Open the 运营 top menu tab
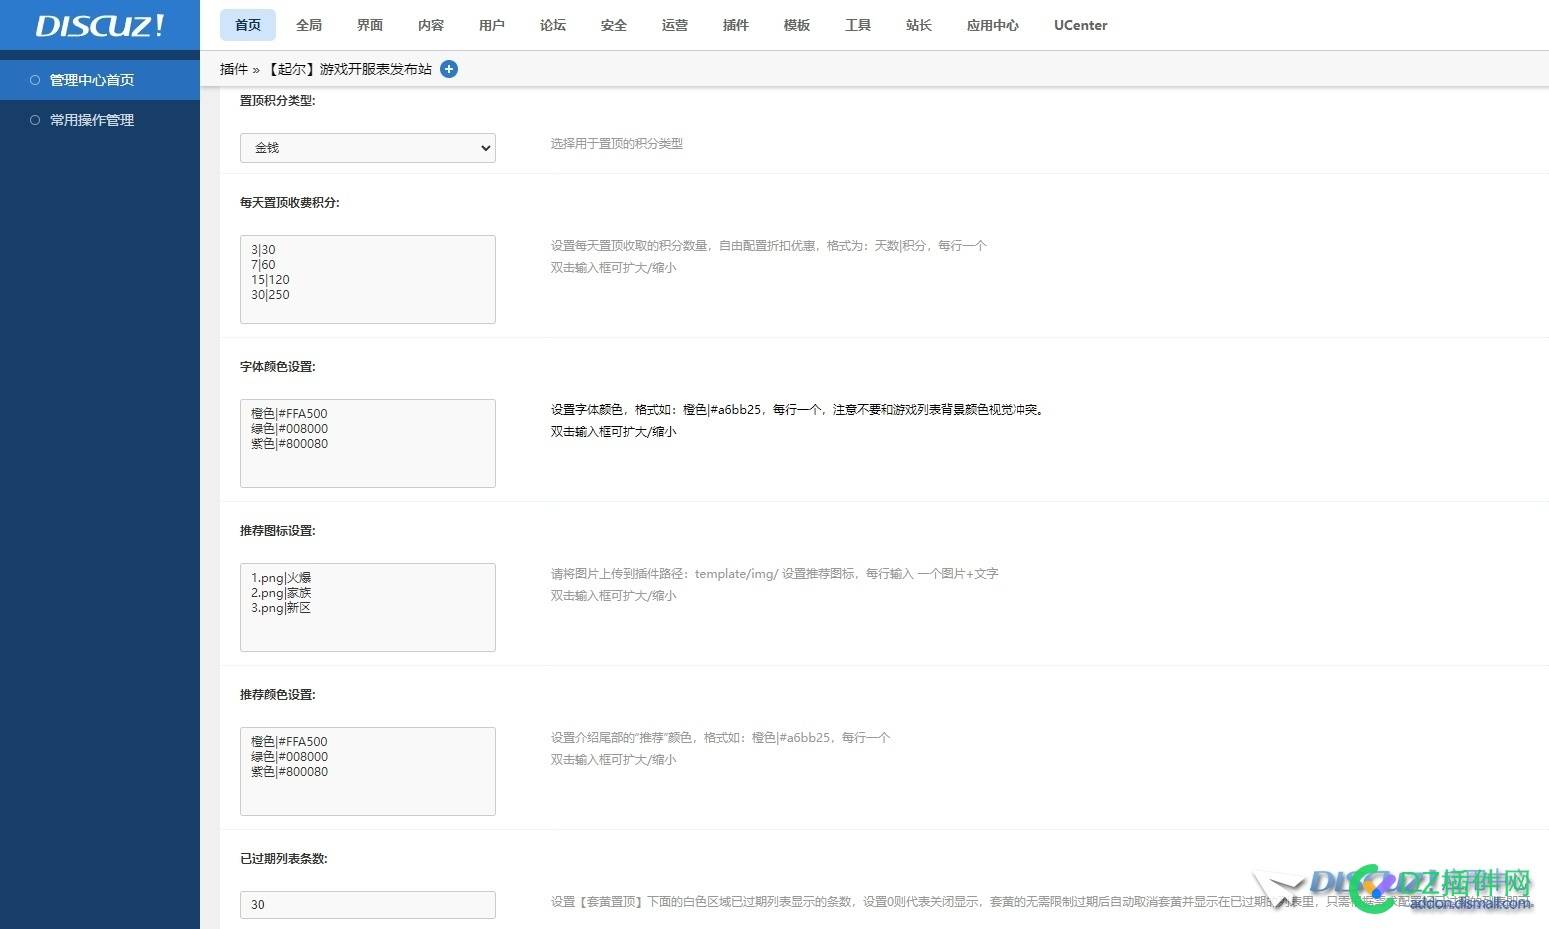The height and width of the screenshot is (929, 1549). click(675, 25)
